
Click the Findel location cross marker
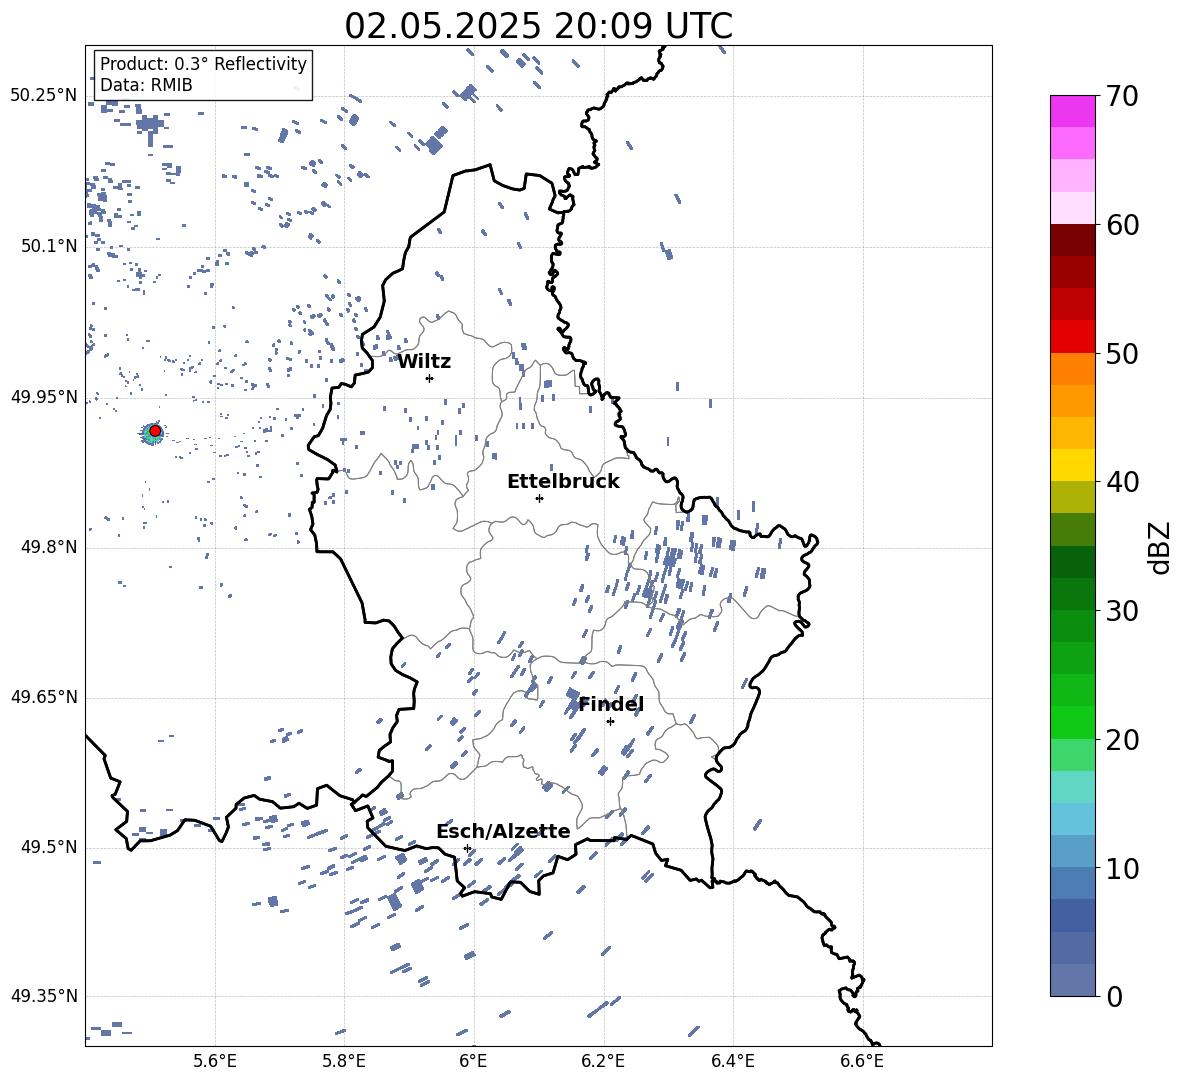pos(610,722)
